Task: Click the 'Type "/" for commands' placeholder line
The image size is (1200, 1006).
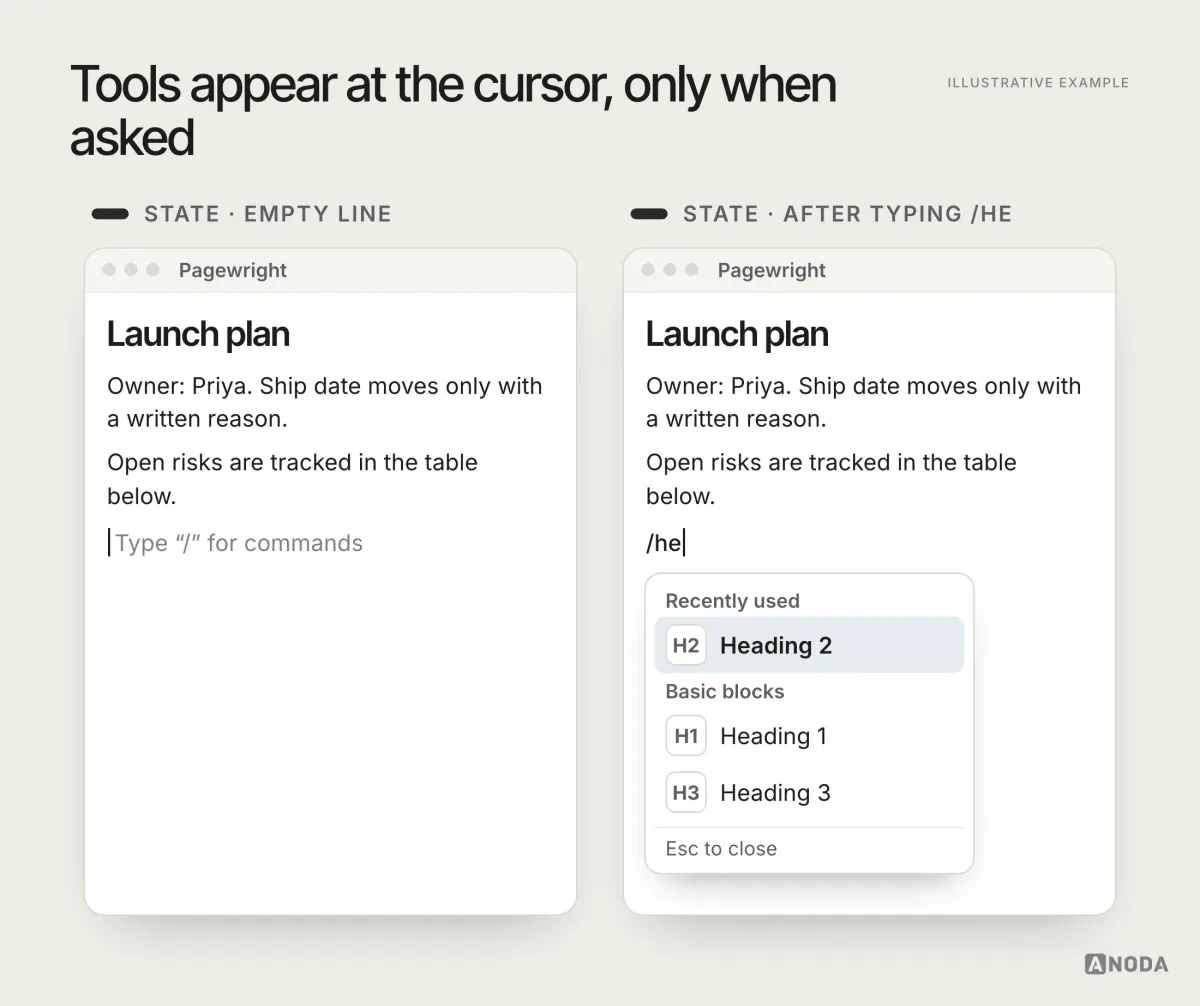Action: (236, 543)
